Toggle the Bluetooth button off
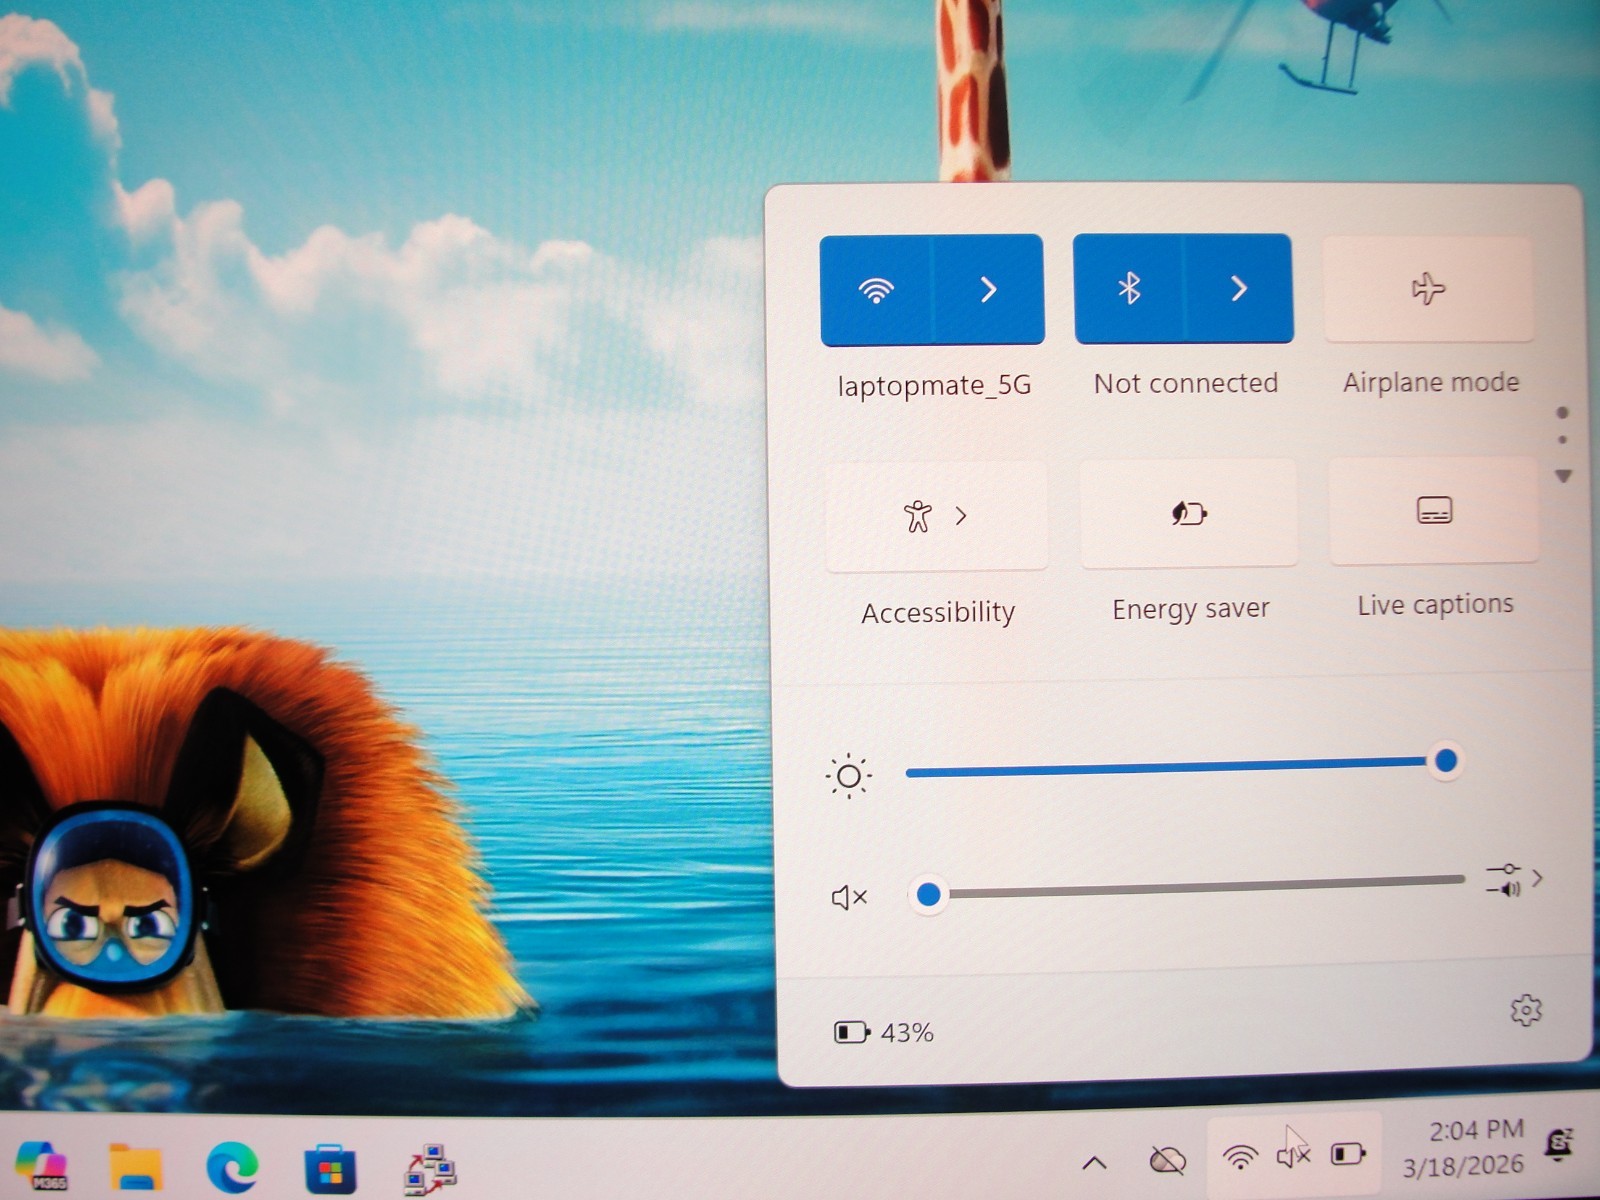The width and height of the screenshot is (1600, 1200). tap(1129, 289)
